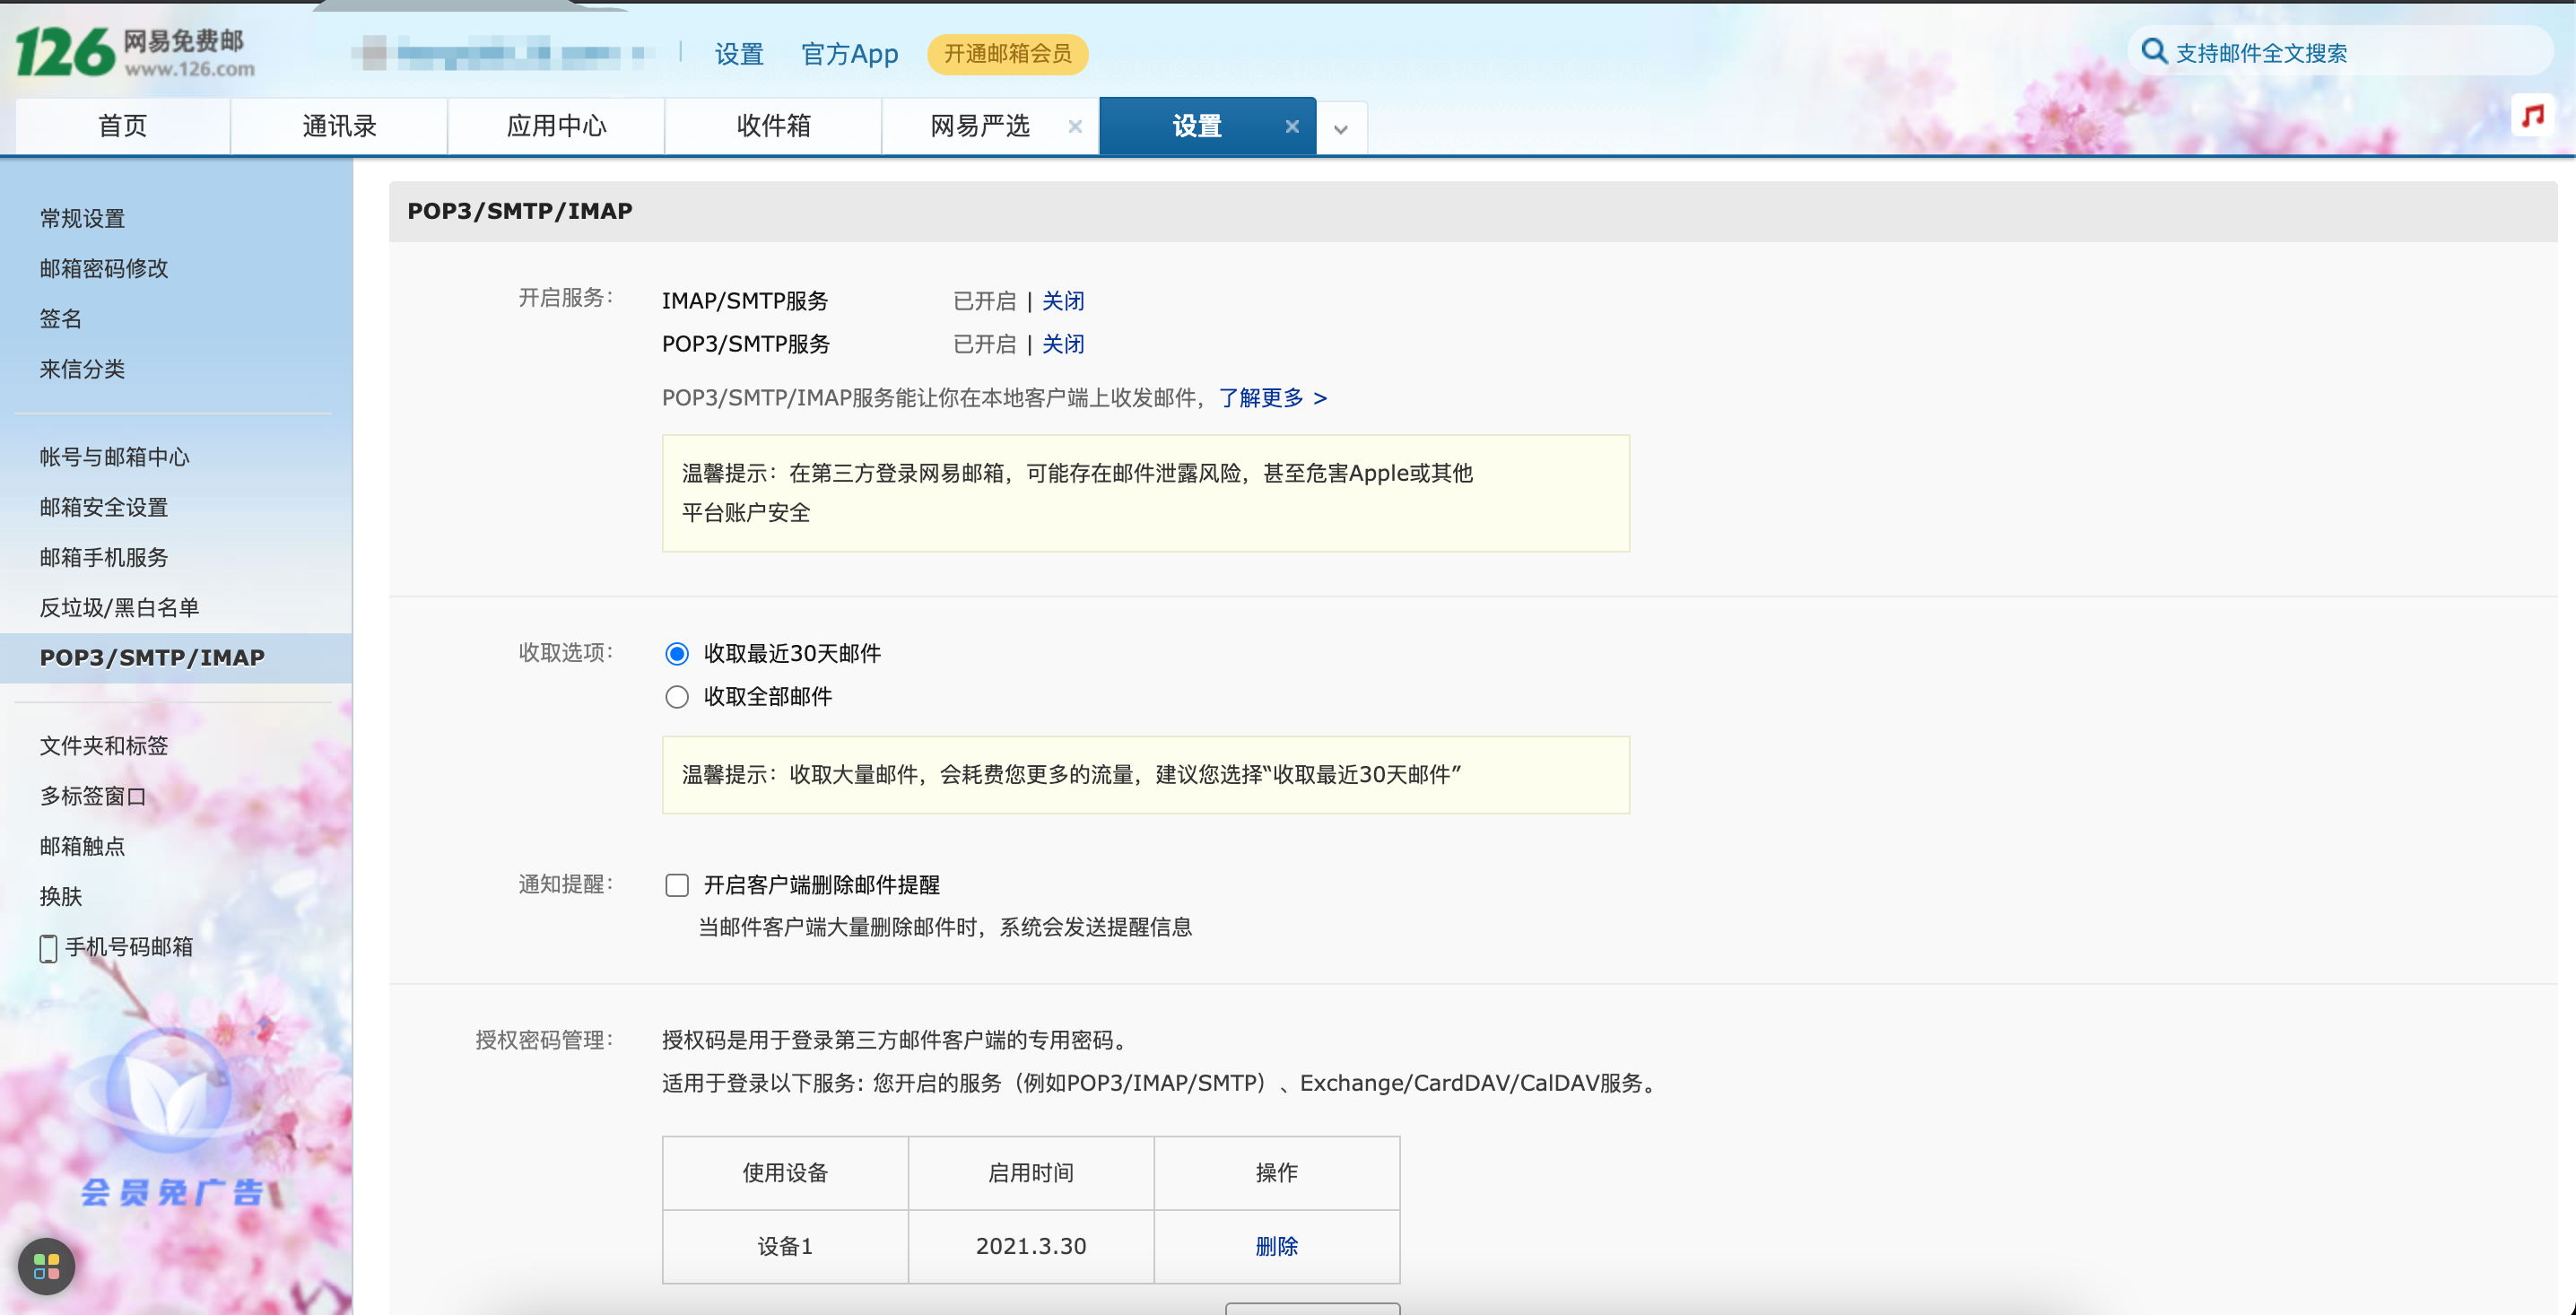Click the 2021.3.30 date cell

1031,1246
